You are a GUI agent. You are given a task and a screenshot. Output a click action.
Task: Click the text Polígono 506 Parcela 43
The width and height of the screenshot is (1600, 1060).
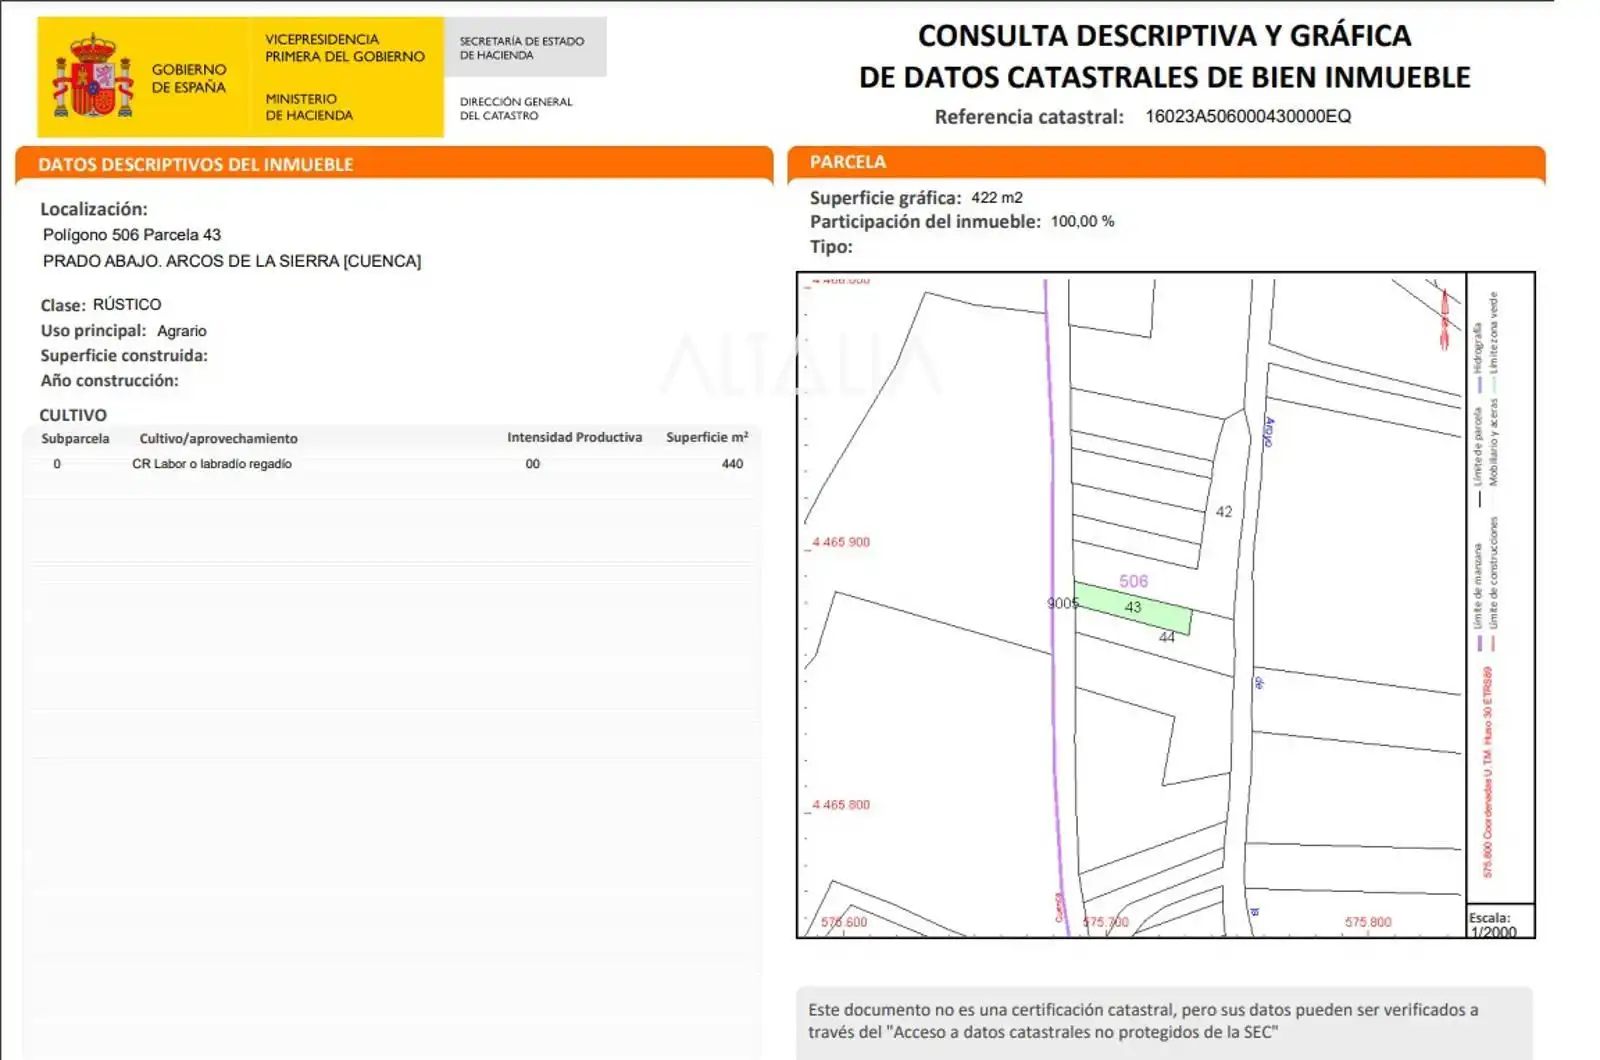coord(132,235)
